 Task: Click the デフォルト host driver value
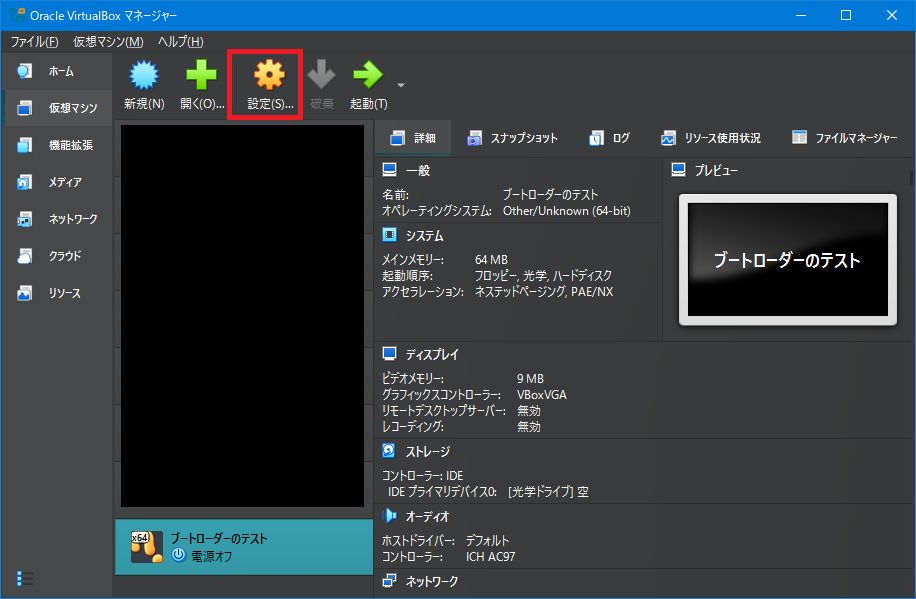(487, 541)
